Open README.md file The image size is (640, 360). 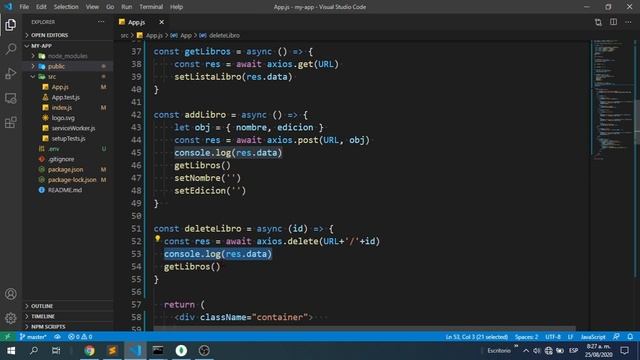click(x=68, y=190)
